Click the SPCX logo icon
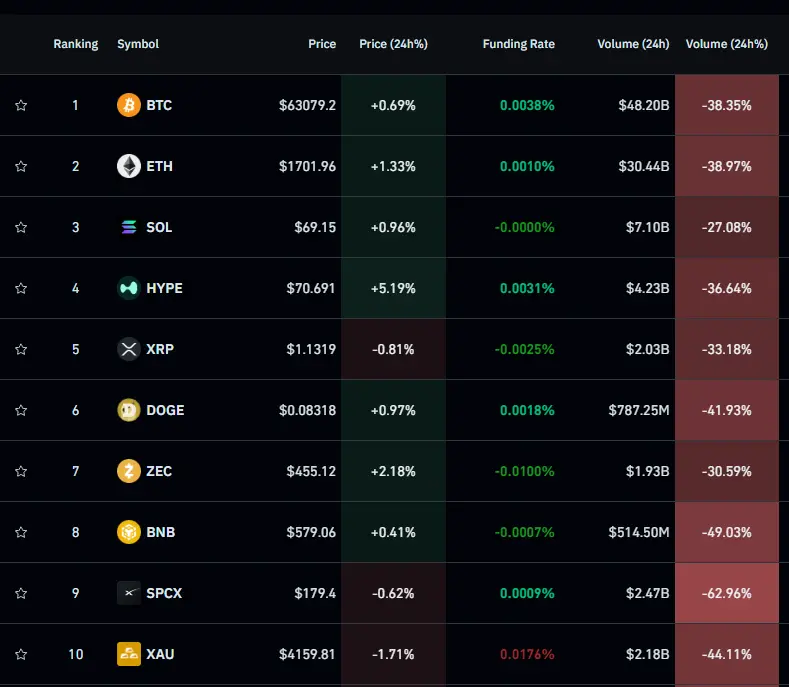This screenshot has width=789, height=687. tap(129, 593)
